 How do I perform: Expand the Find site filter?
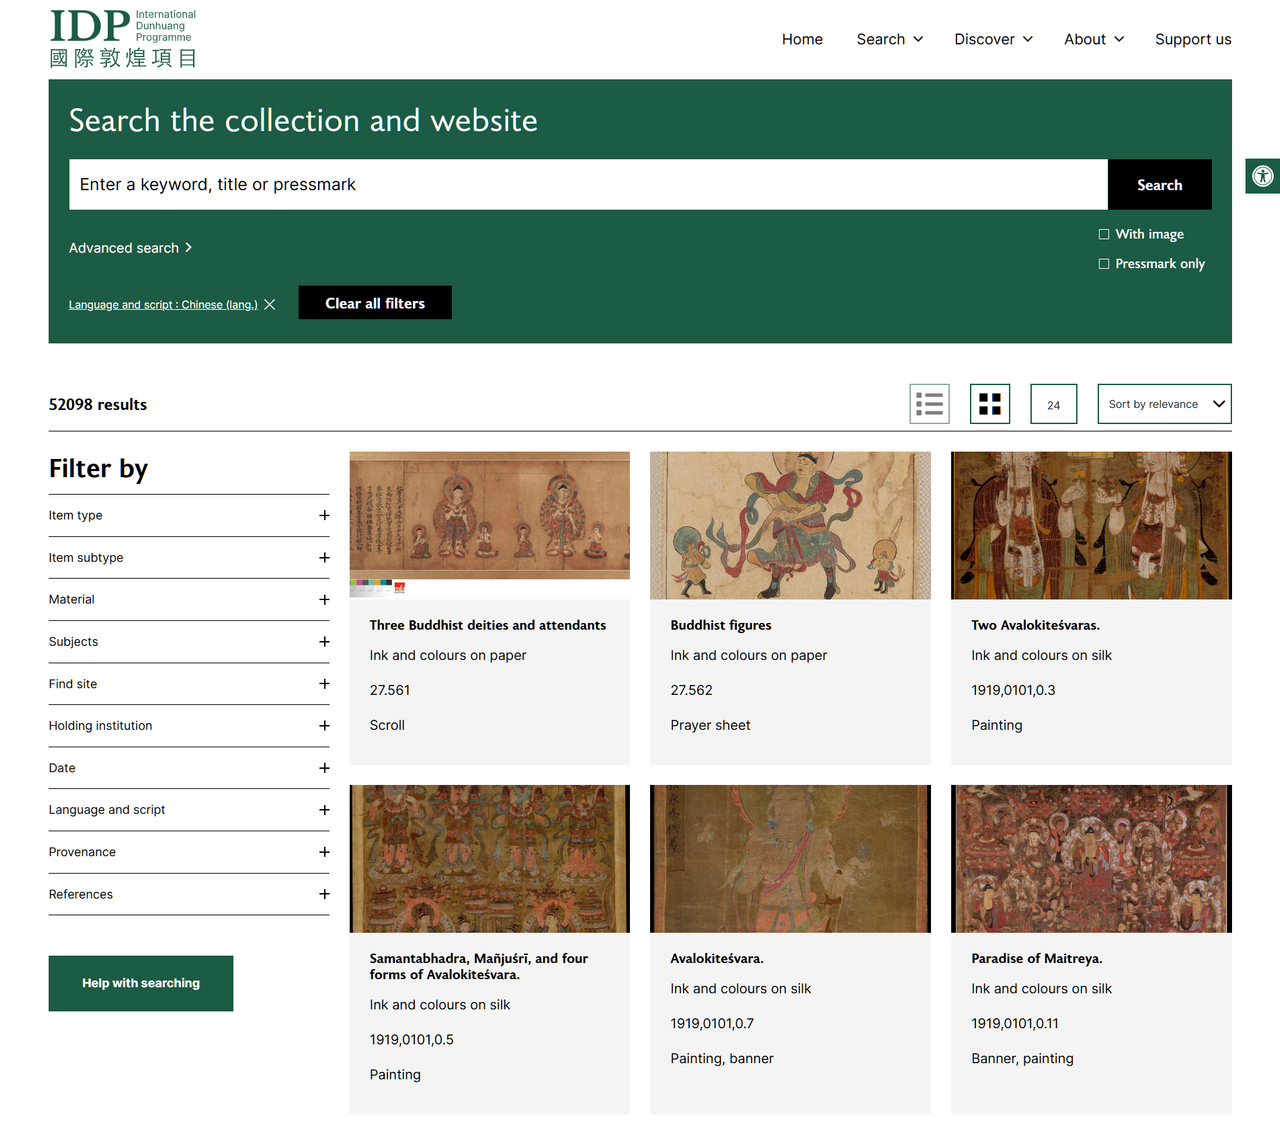189,684
